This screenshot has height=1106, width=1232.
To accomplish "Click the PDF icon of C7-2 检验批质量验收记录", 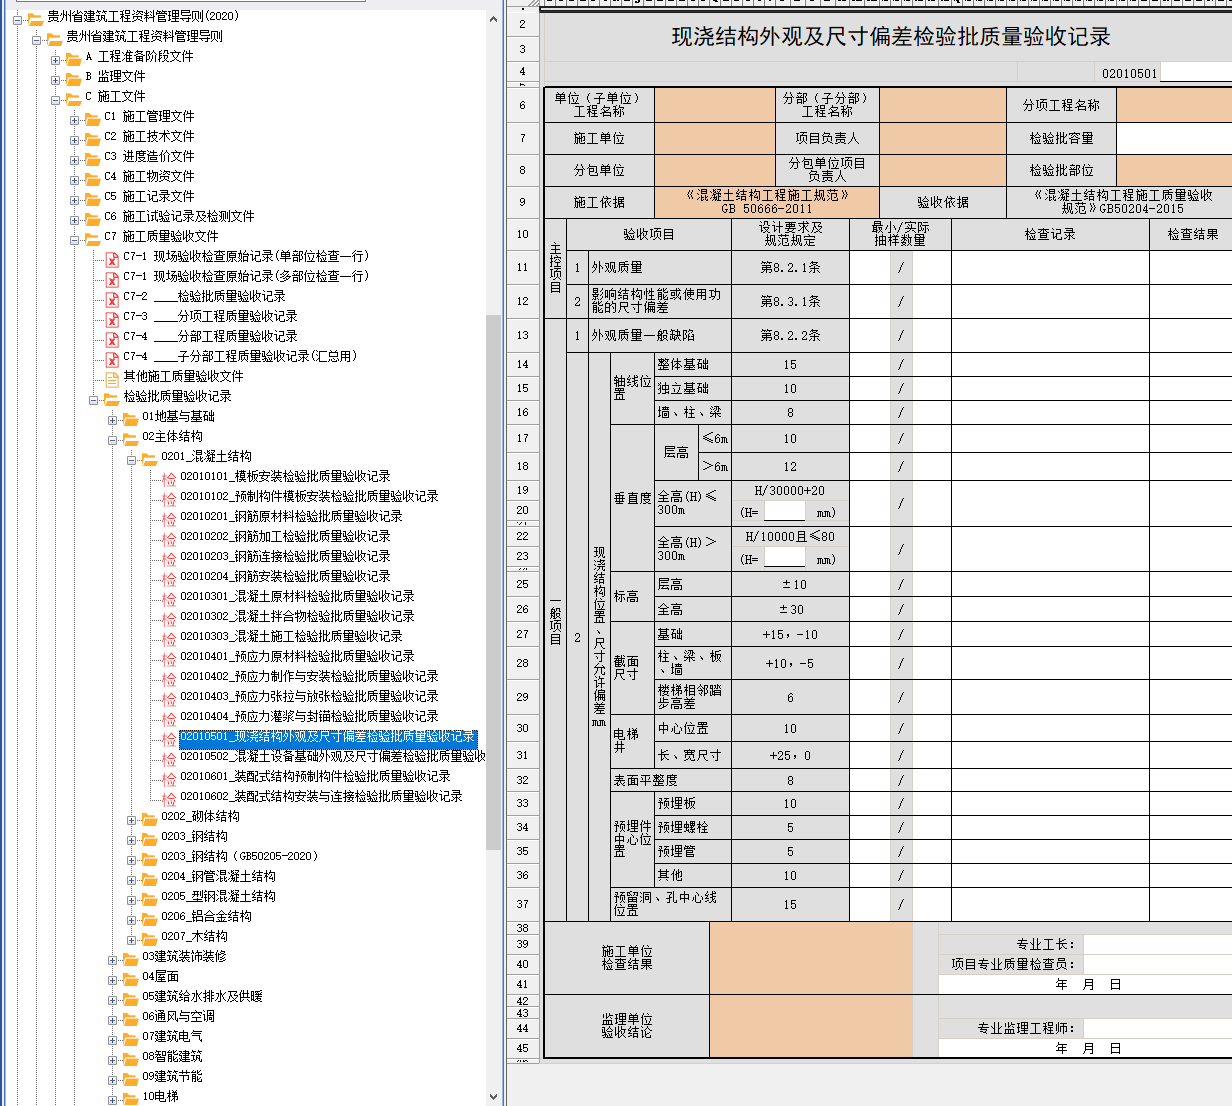I will tap(112, 298).
